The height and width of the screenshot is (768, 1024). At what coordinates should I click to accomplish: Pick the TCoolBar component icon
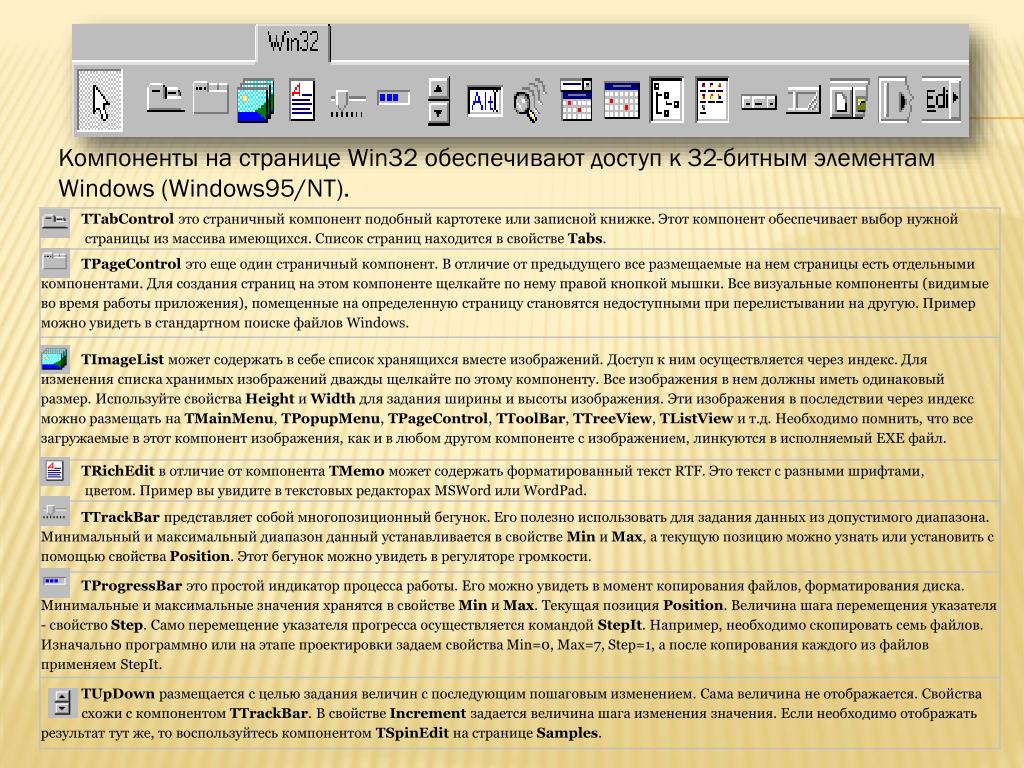(x=895, y=100)
